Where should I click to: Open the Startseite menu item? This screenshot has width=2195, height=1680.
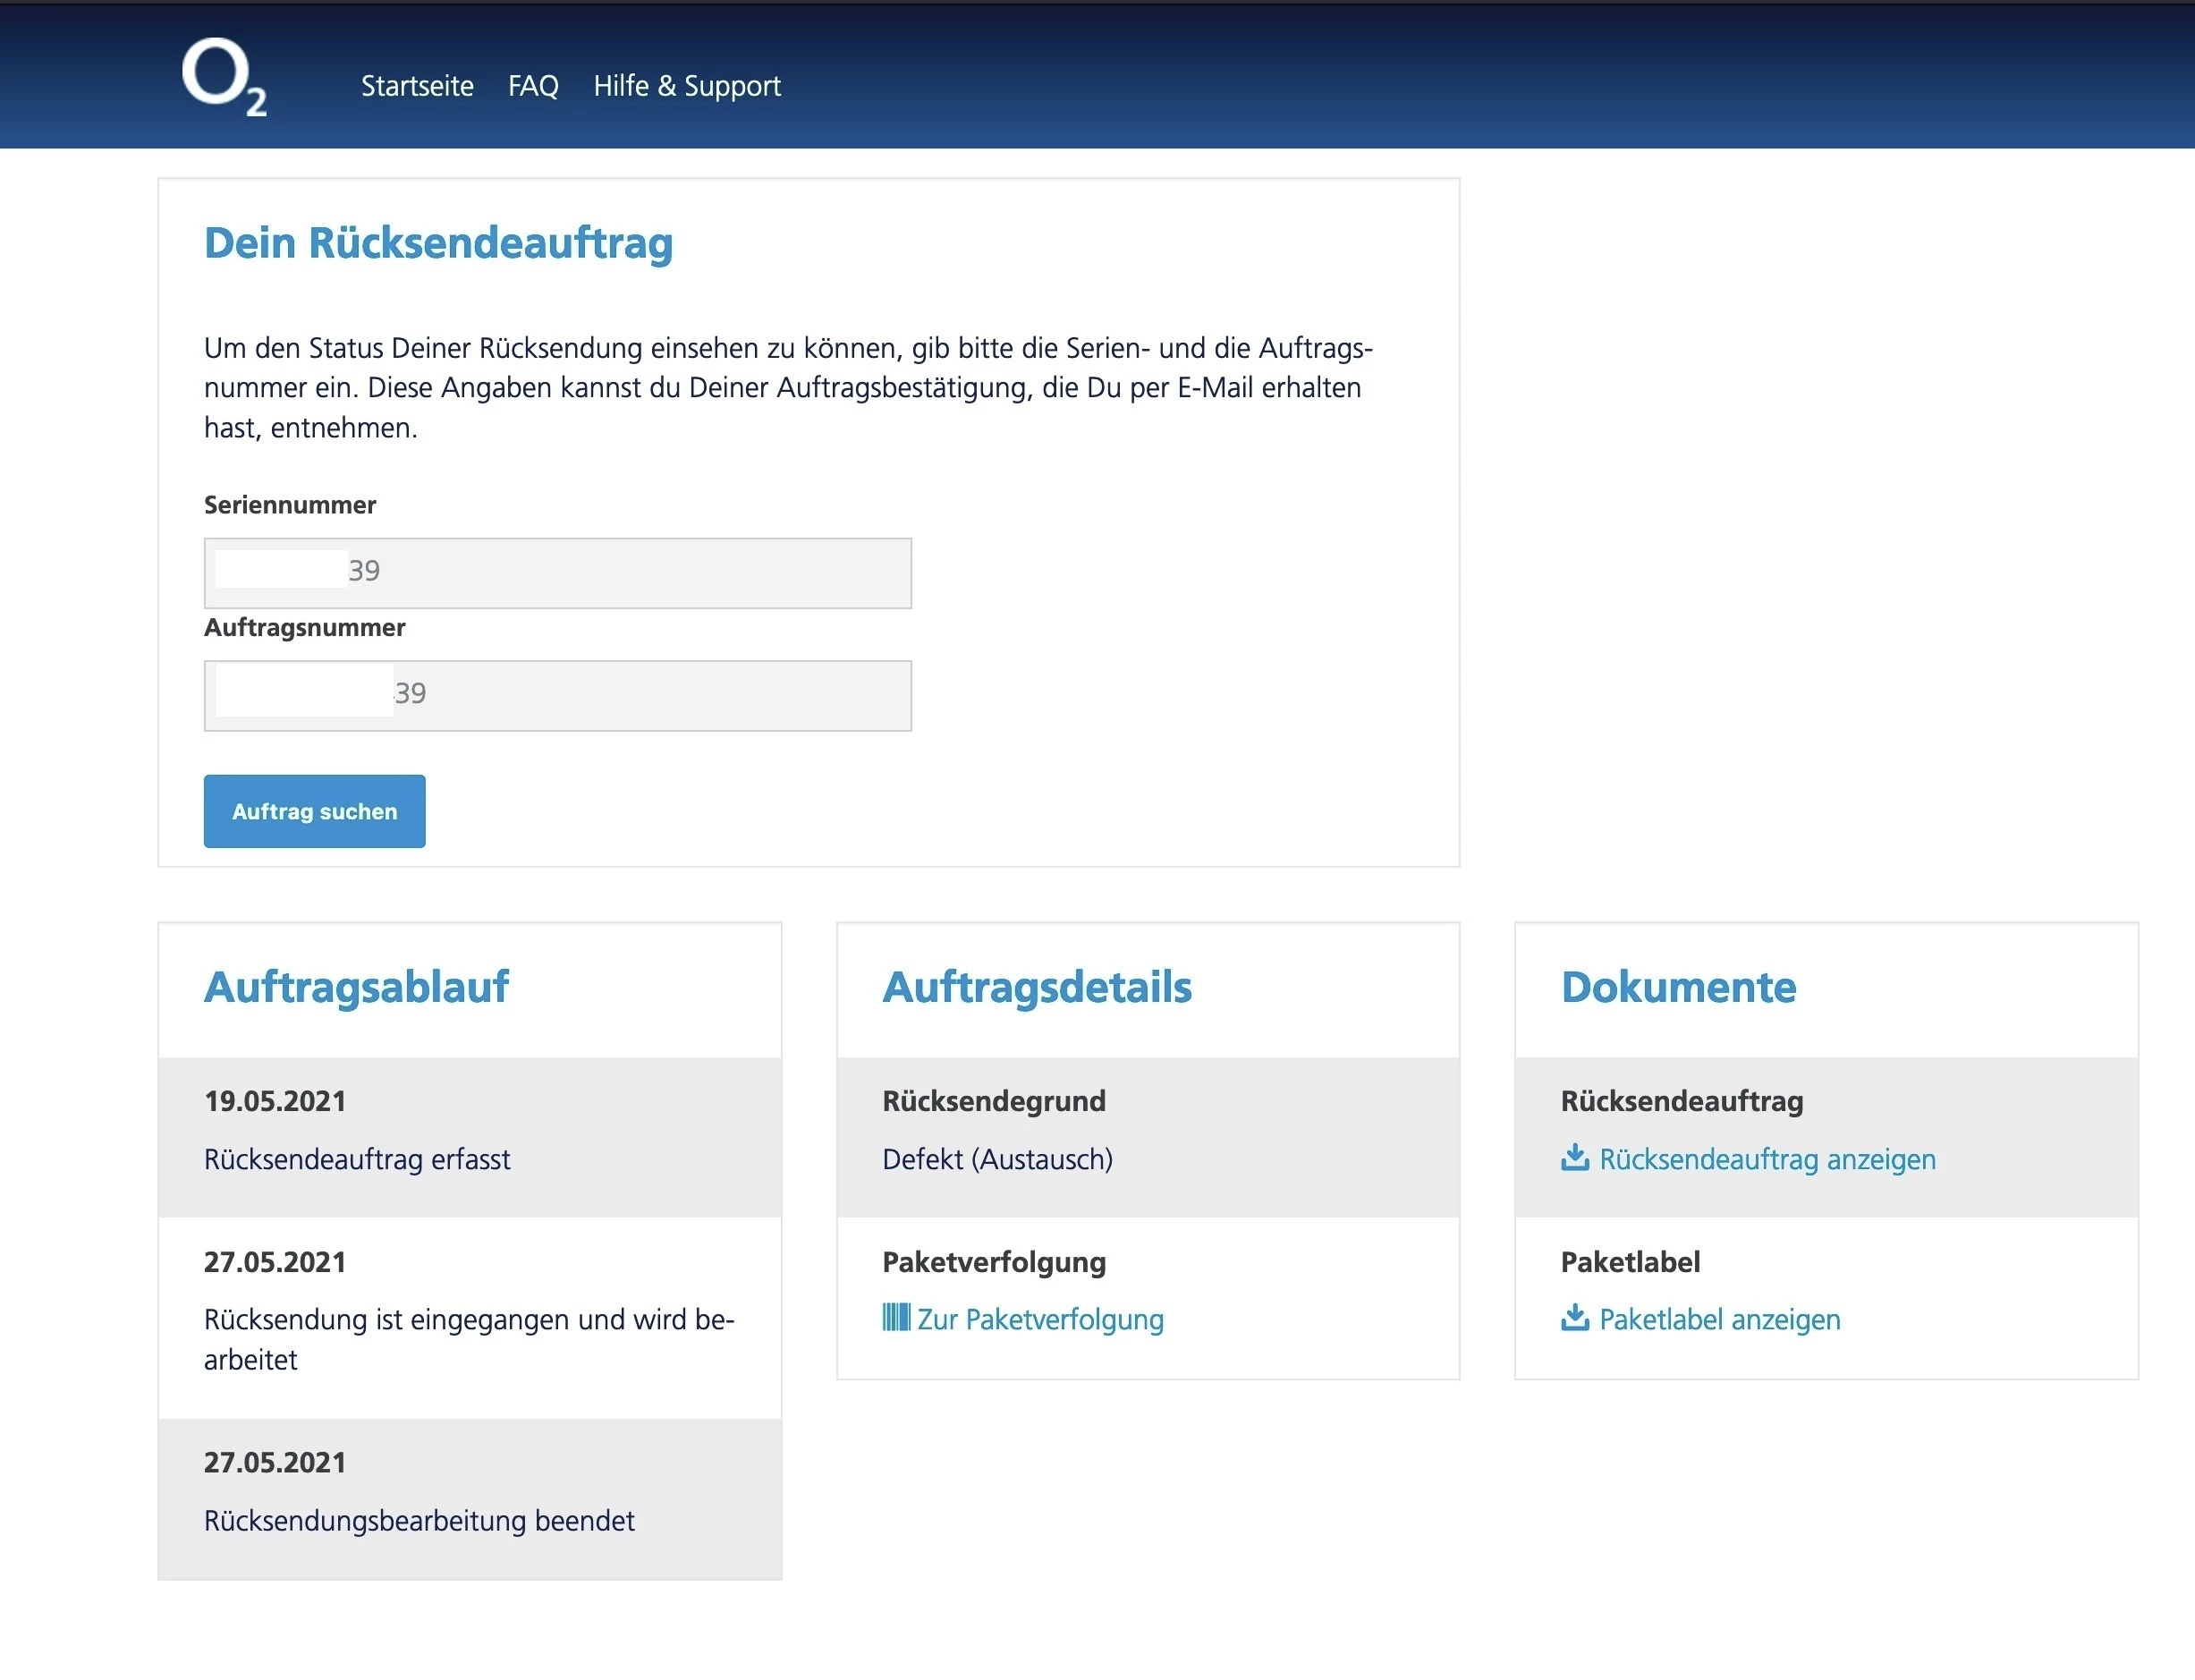tap(417, 86)
